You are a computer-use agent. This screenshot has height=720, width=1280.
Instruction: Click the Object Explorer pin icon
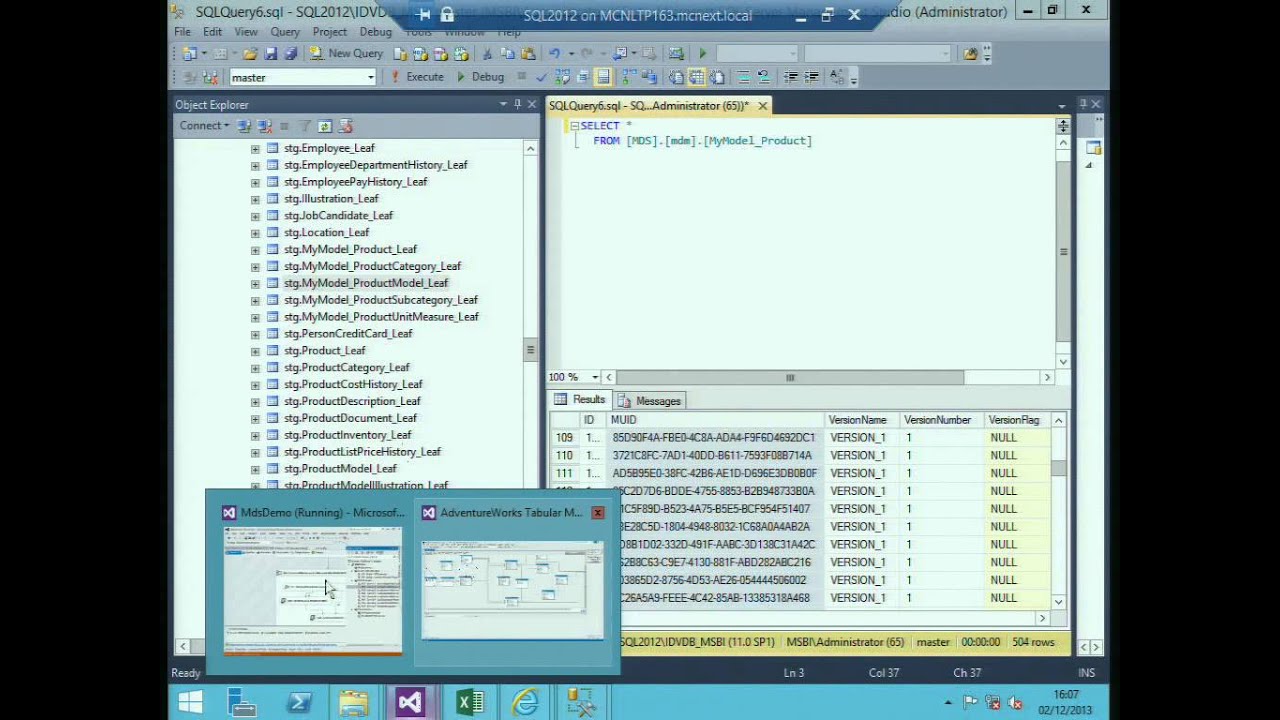pos(517,104)
